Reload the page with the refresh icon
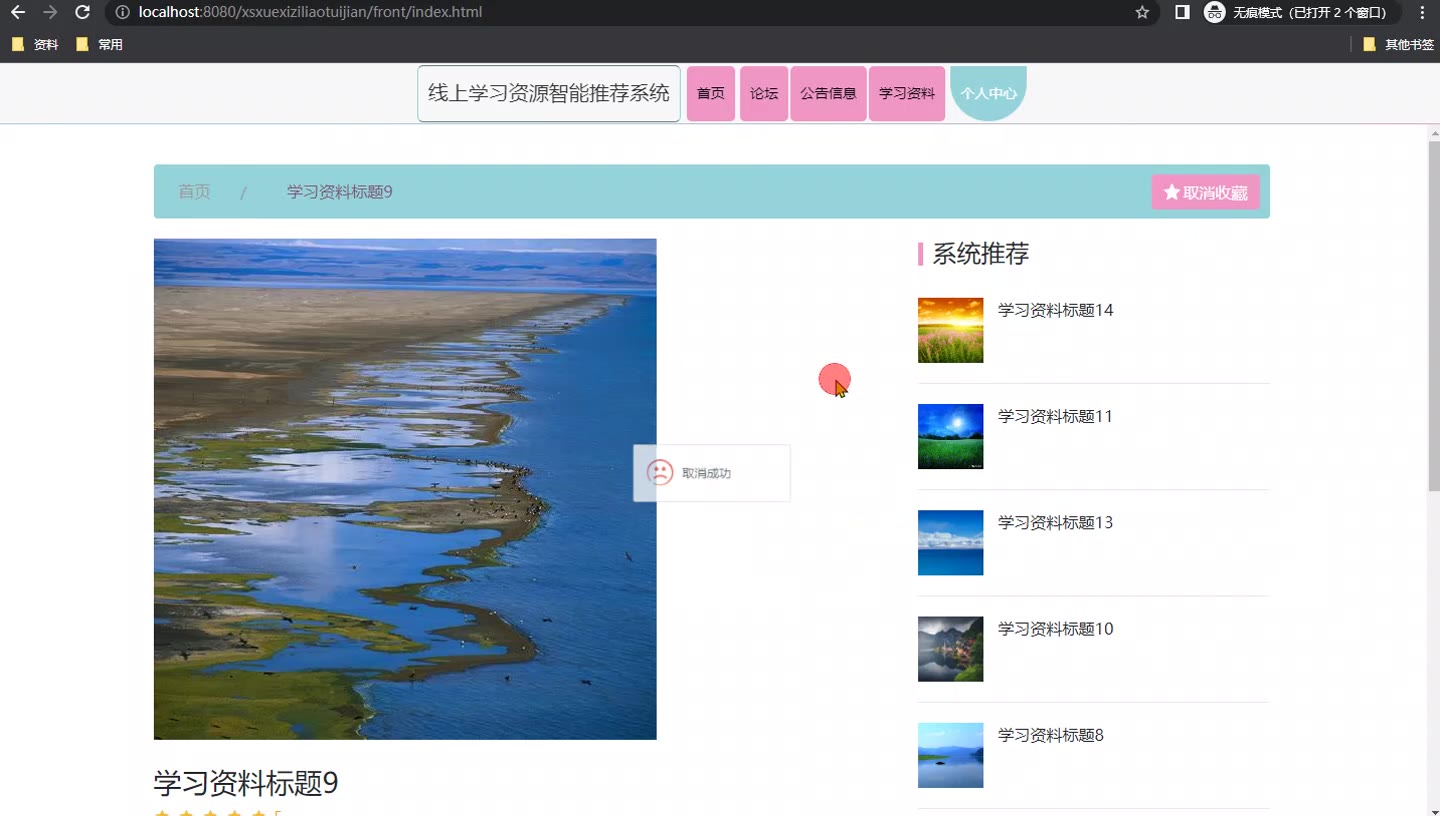Screen dimensions: 1440x816 pos(83,13)
